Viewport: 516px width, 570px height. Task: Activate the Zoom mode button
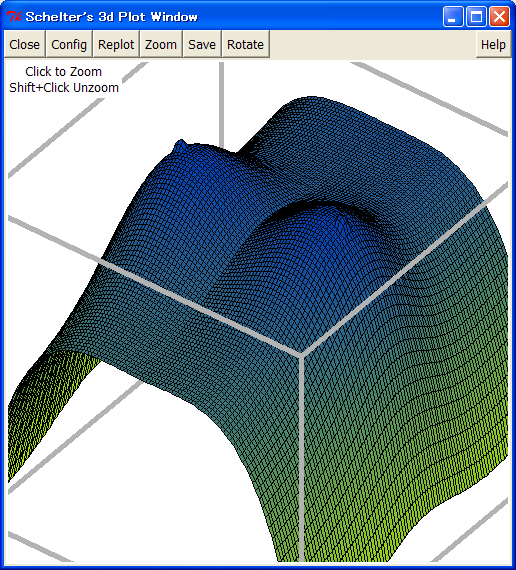tap(161, 44)
